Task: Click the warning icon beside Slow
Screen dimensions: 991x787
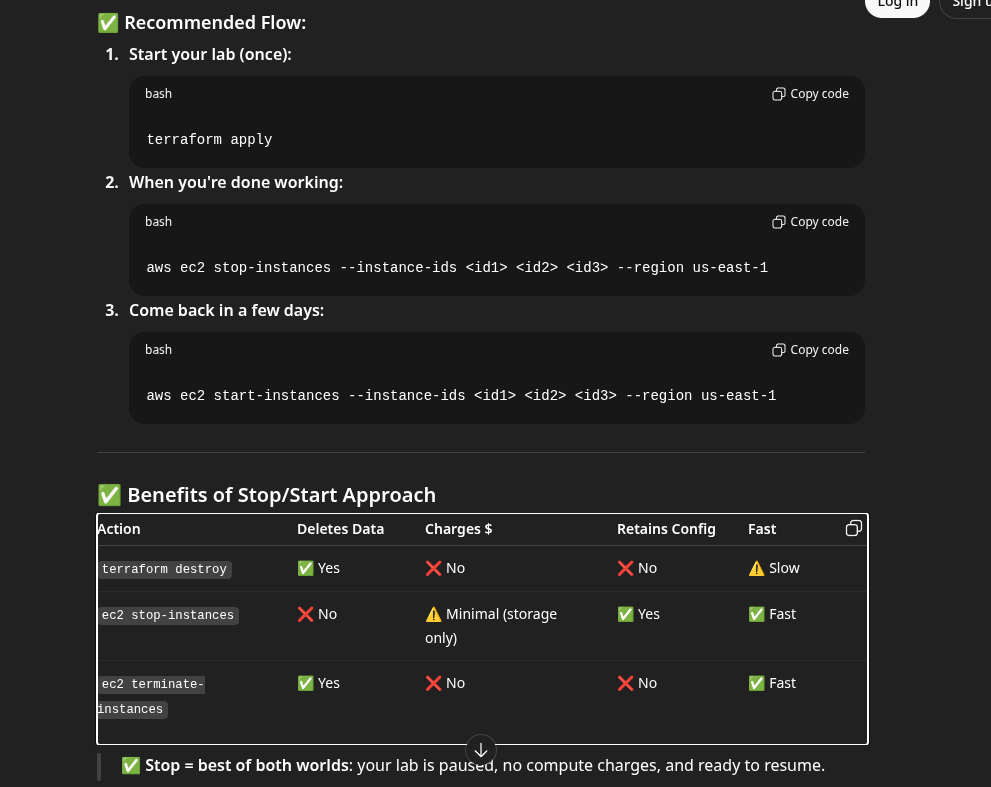Action: pyautogui.click(x=756, y=568)
